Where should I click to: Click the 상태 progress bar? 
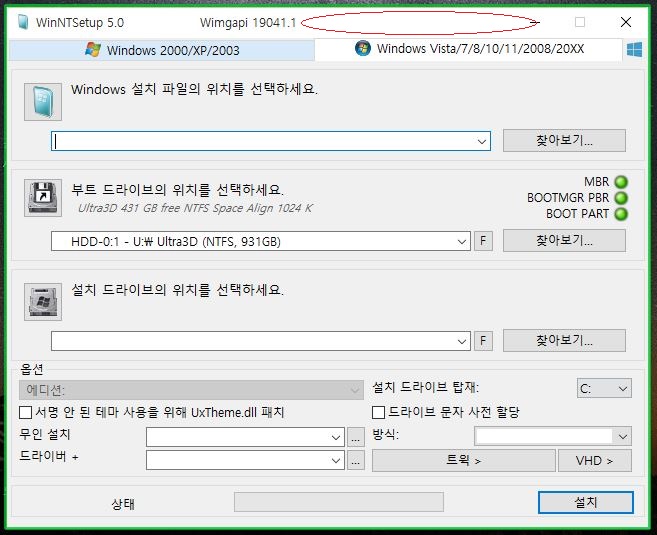[x=339, y=502]
